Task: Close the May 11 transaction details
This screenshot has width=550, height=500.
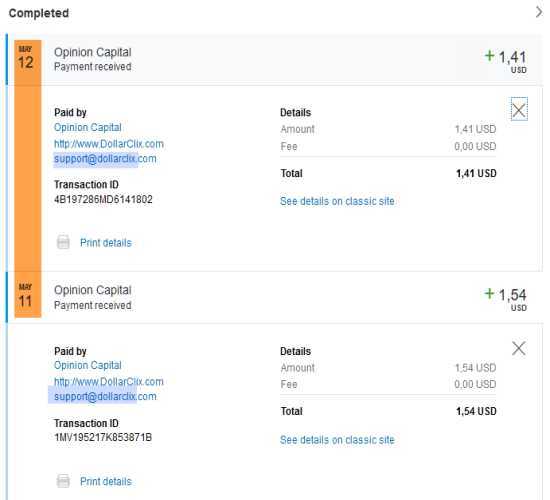Action: click(x=518, y=348)
